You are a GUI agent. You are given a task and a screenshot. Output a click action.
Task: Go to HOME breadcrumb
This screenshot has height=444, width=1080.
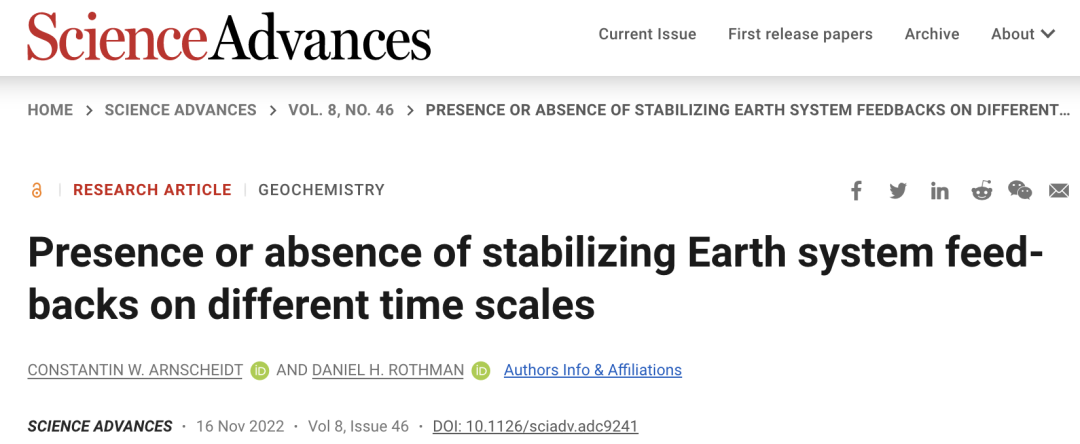50,110
